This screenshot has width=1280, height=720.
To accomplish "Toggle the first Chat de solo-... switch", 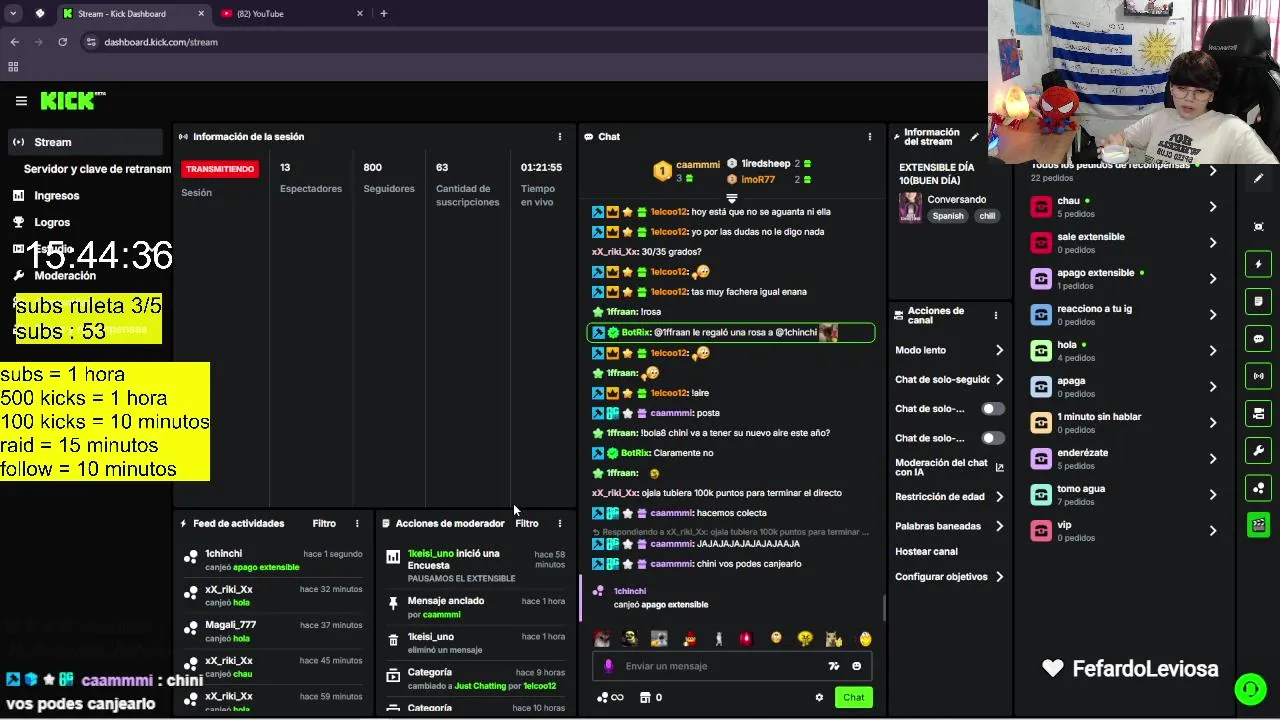I will click(x=992, y=409).
